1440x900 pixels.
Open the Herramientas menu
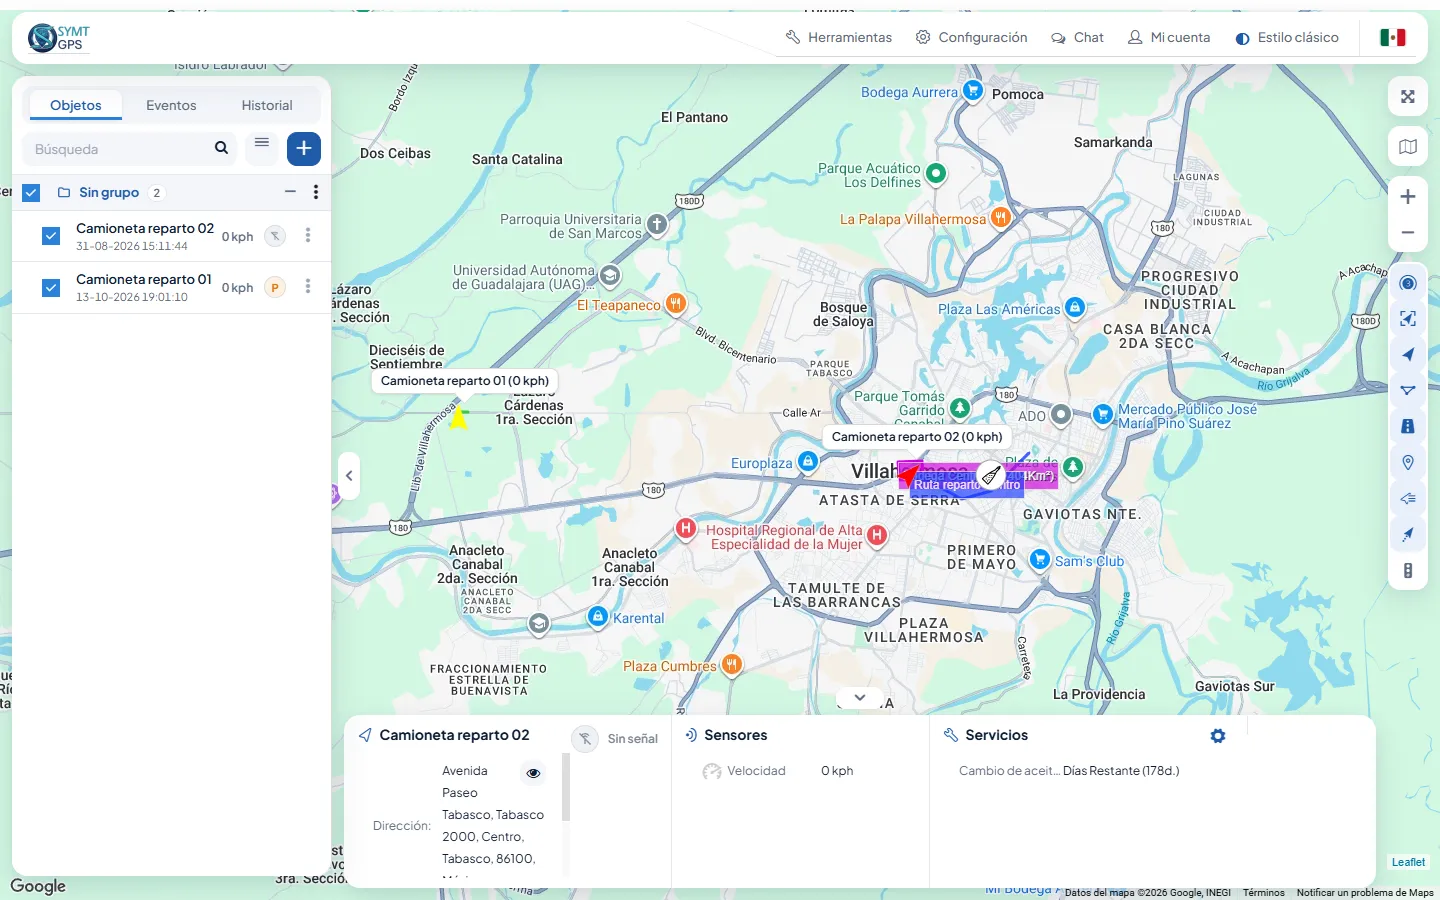coord(838,37)
